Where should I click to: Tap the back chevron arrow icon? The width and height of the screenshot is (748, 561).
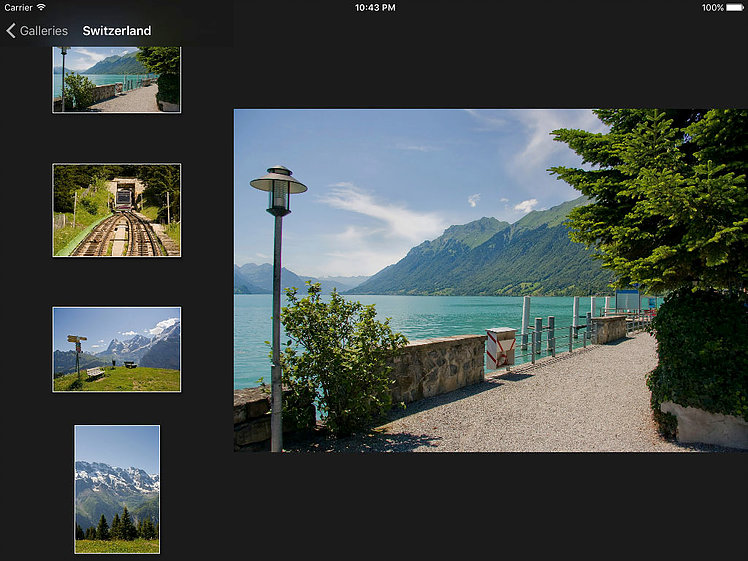(x=11, y=31)
